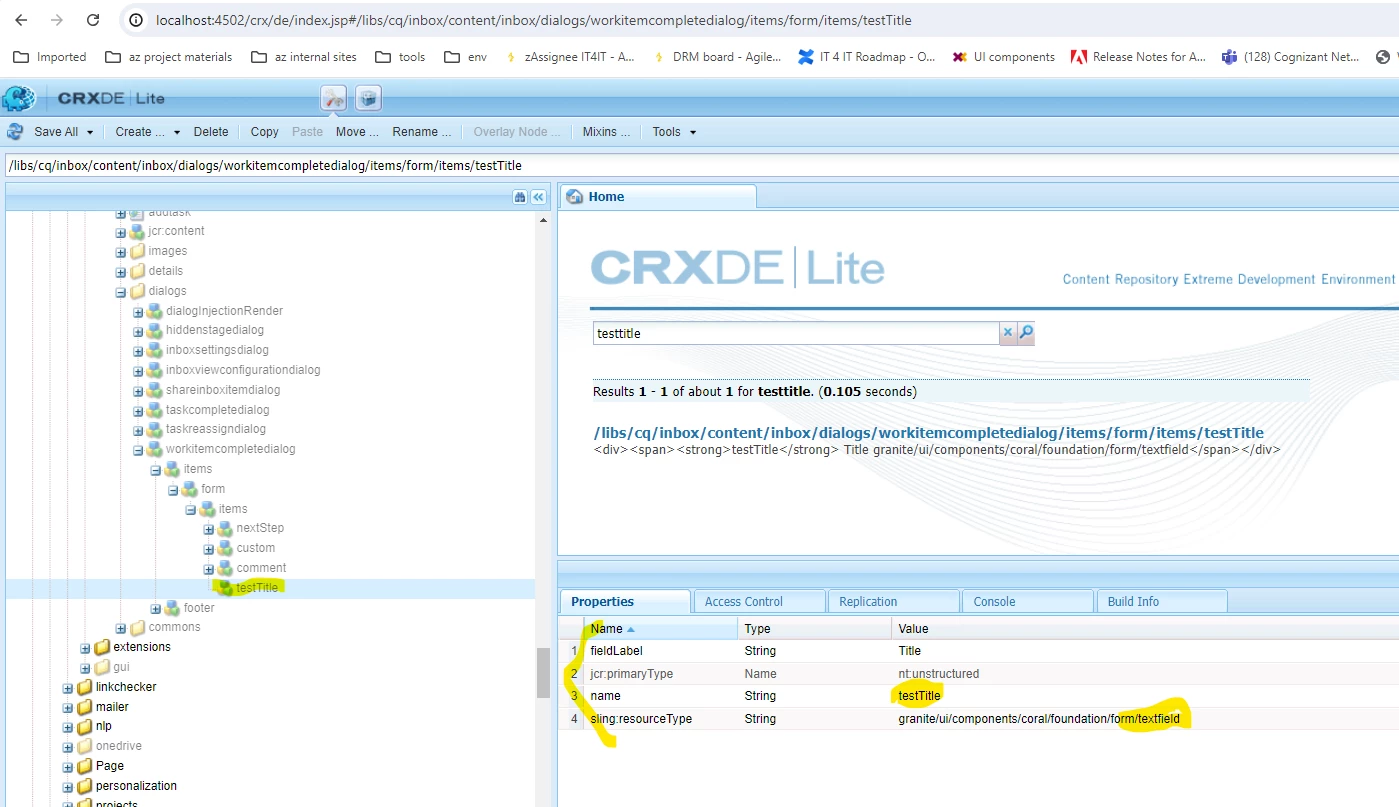The width and height of the screenshot is (1399, 807).
Task: Click the CRXDE Lite globe logo icon
Action: [19, 98]
